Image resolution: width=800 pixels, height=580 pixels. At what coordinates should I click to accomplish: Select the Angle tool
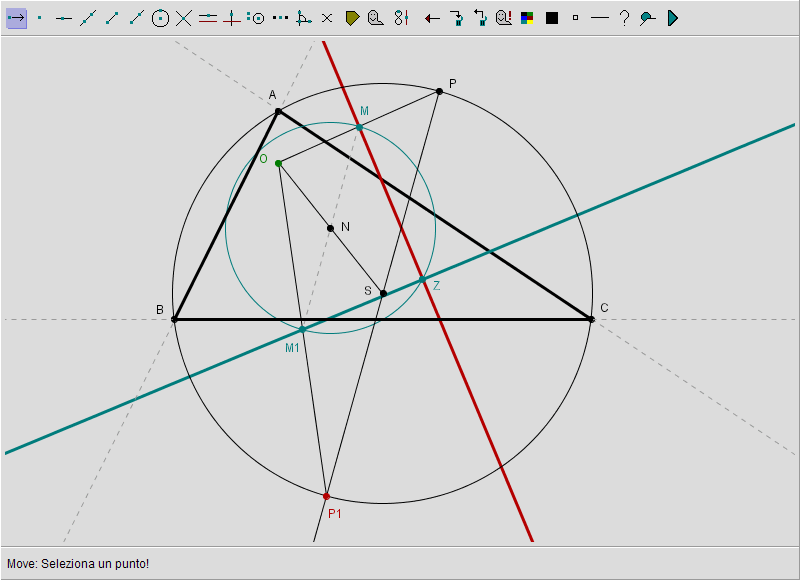(x=304, y=18)
